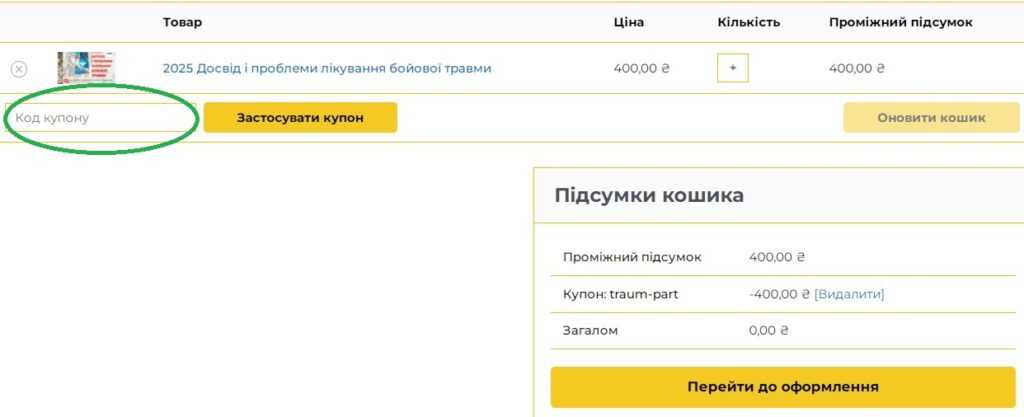Click the Товар column header
Screen dimensions: 1024x417
click(x=182, y=22)
